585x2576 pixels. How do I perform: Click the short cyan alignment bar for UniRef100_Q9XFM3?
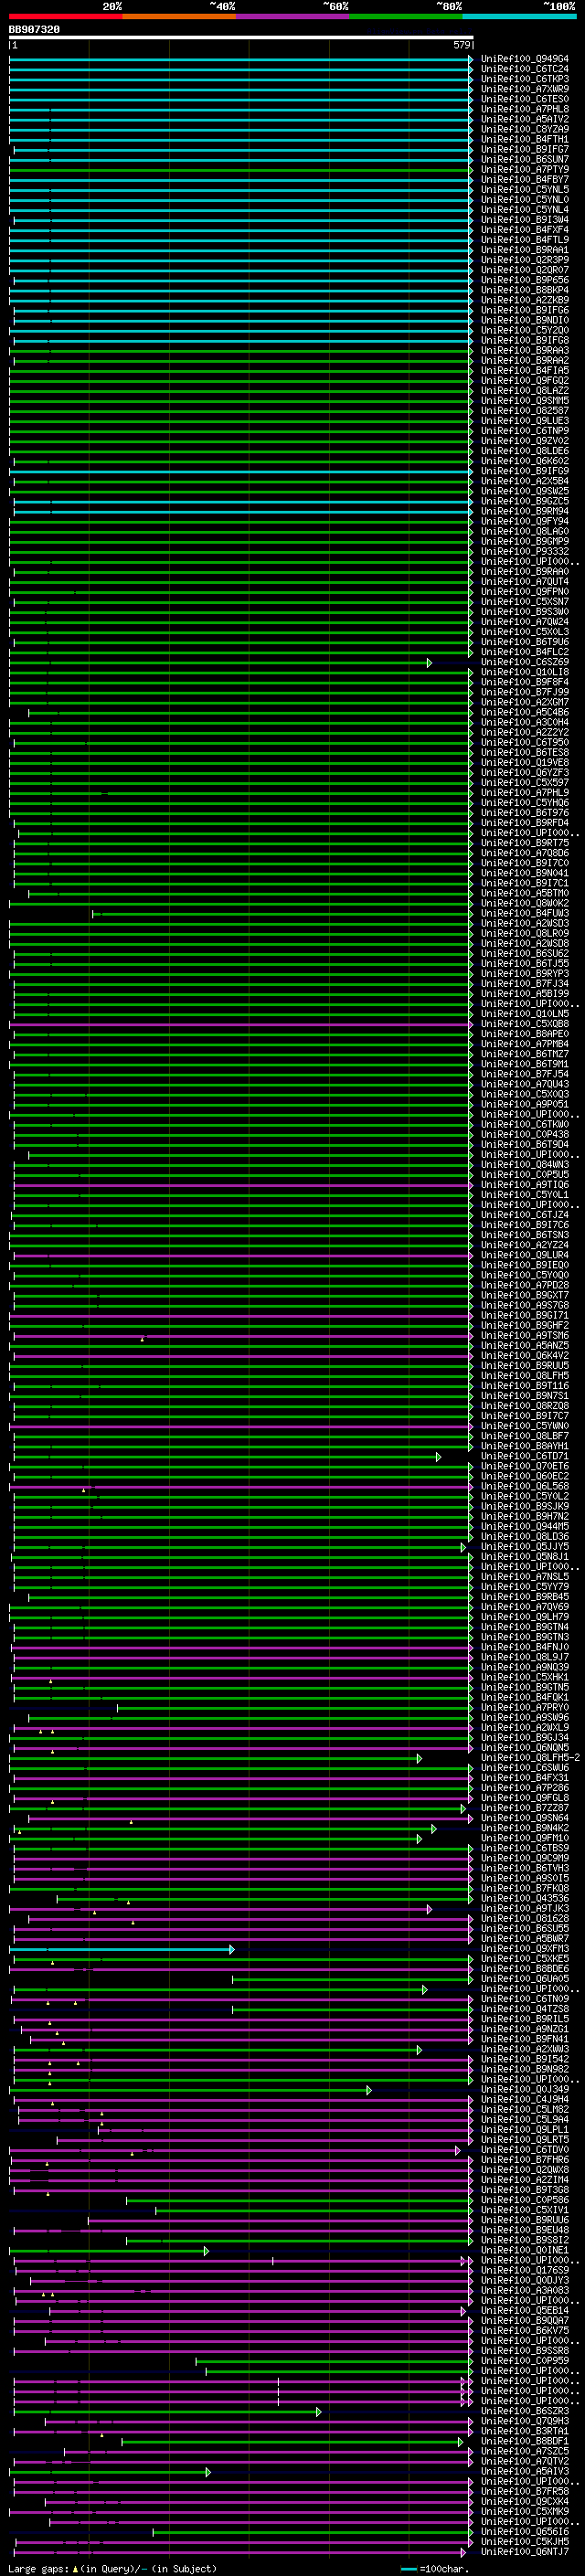tap(122, 1948)
